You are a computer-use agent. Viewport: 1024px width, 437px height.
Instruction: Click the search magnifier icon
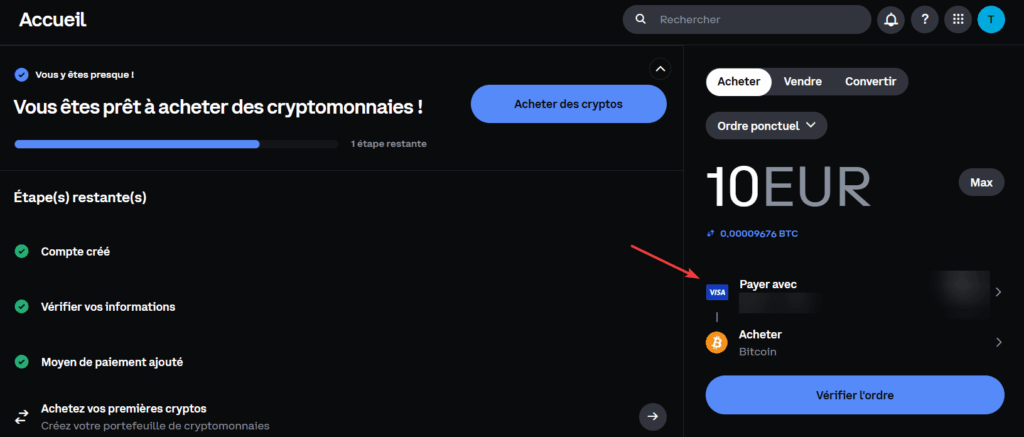[641, 20]
